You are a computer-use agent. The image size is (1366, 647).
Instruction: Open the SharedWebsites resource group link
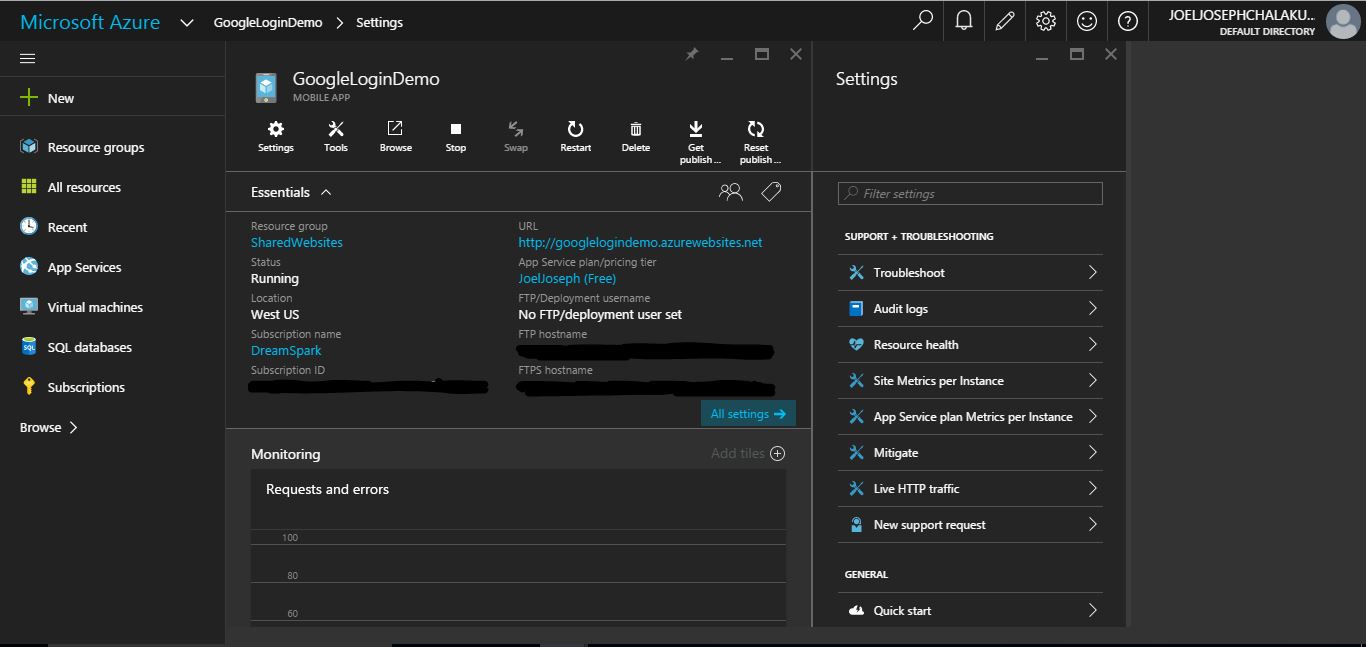click(x=297, y=243)
